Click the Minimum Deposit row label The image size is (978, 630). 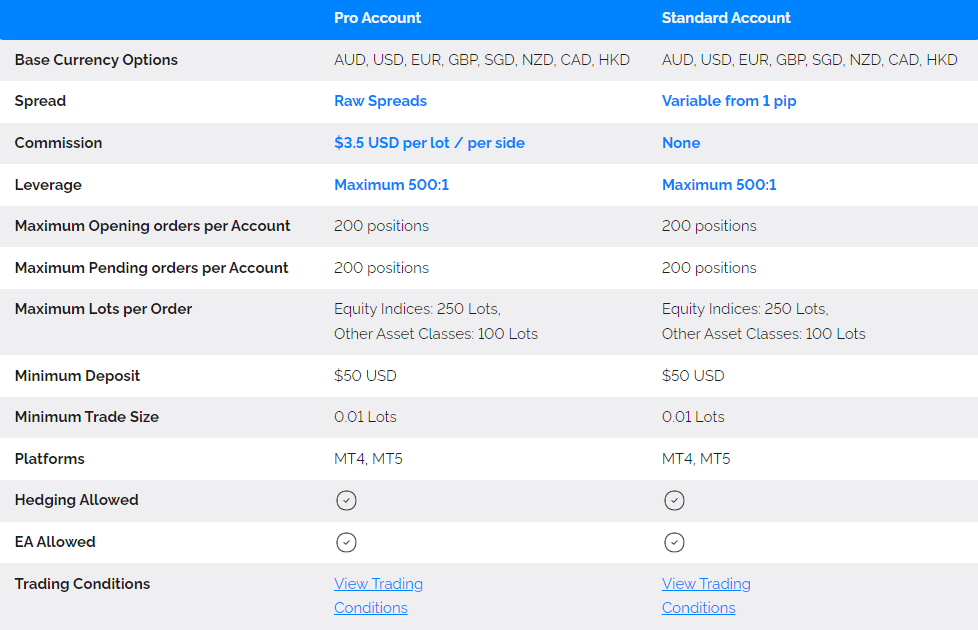pos(77,376)
